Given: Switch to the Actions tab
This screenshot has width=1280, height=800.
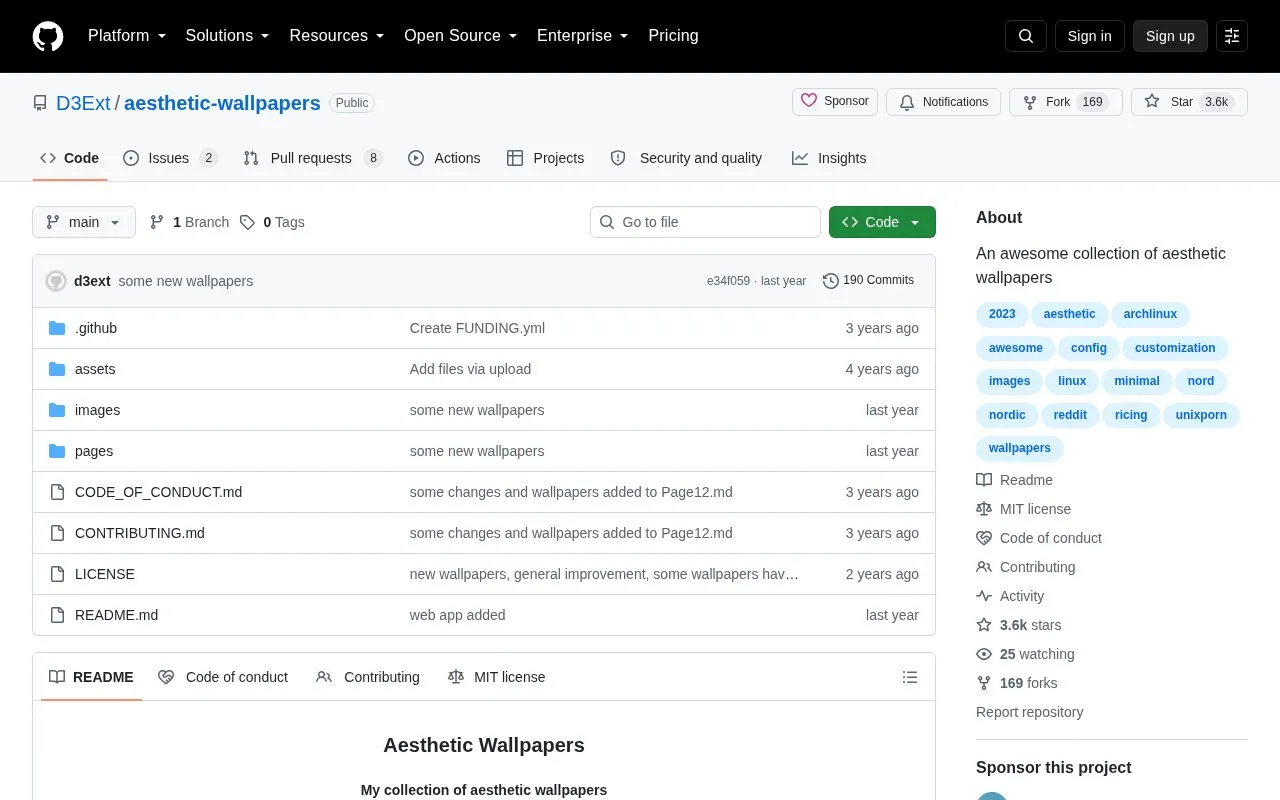Looking at the screenshot, I should click(444, 158).
